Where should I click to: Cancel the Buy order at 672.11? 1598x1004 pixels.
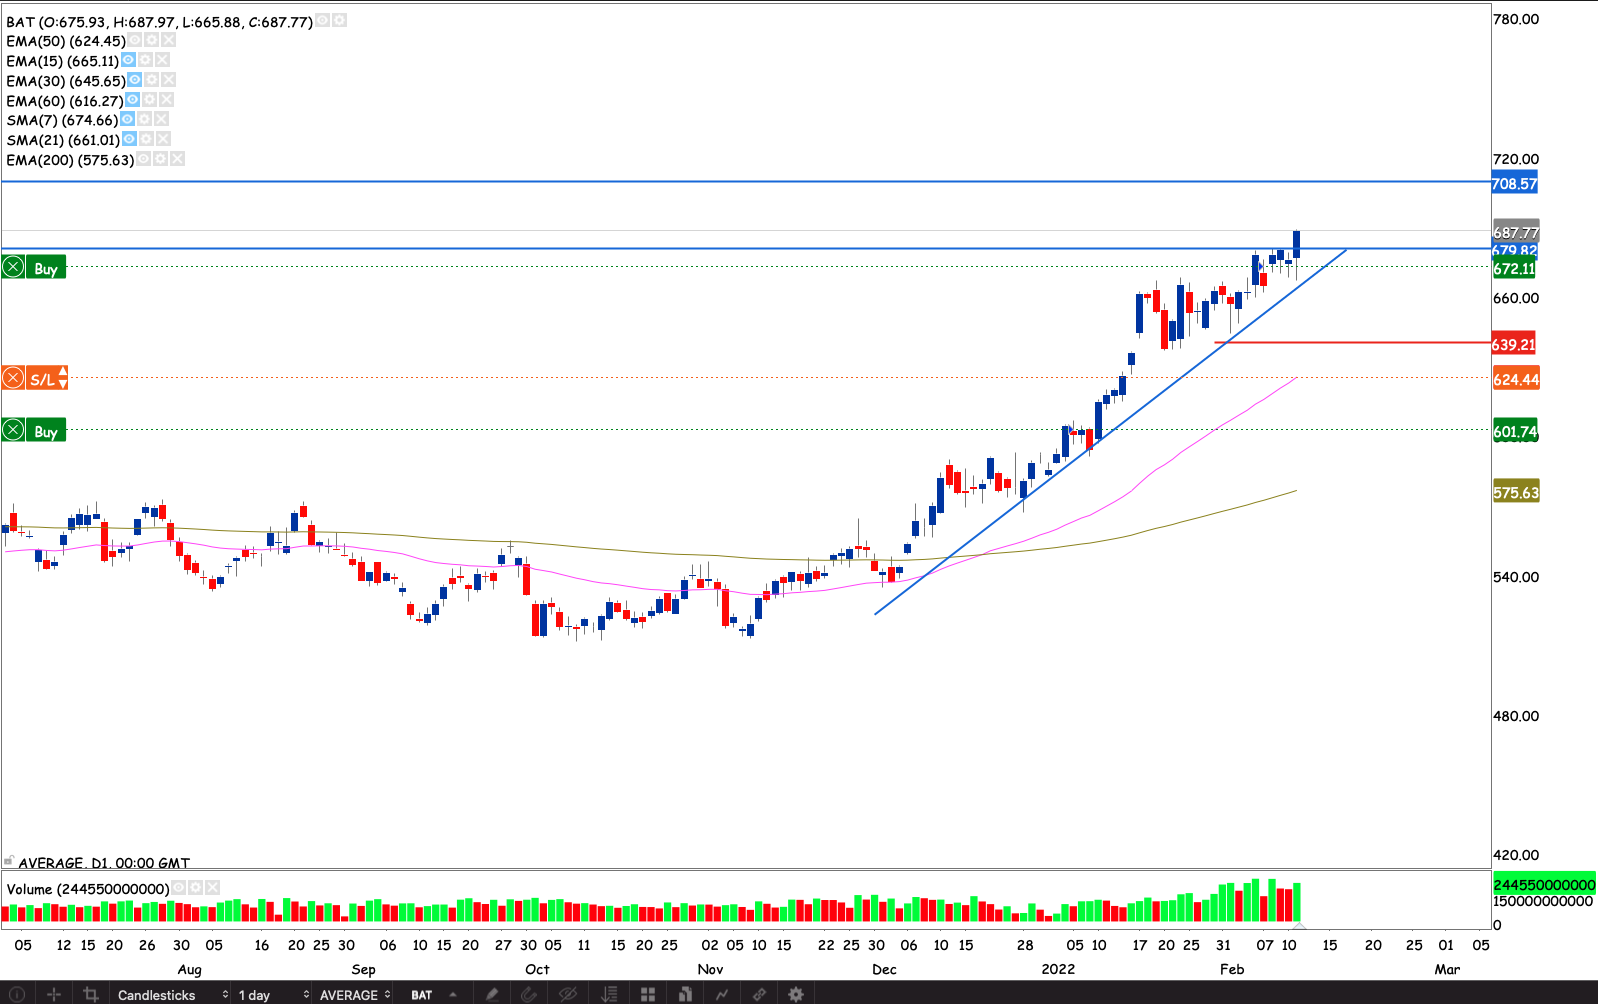click(x=13, y=267)
